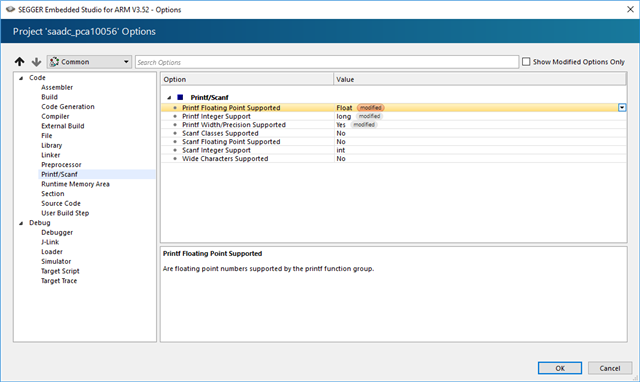
Task: Select Scanf Classes Supported row
Action: click(x=393, y=133)
